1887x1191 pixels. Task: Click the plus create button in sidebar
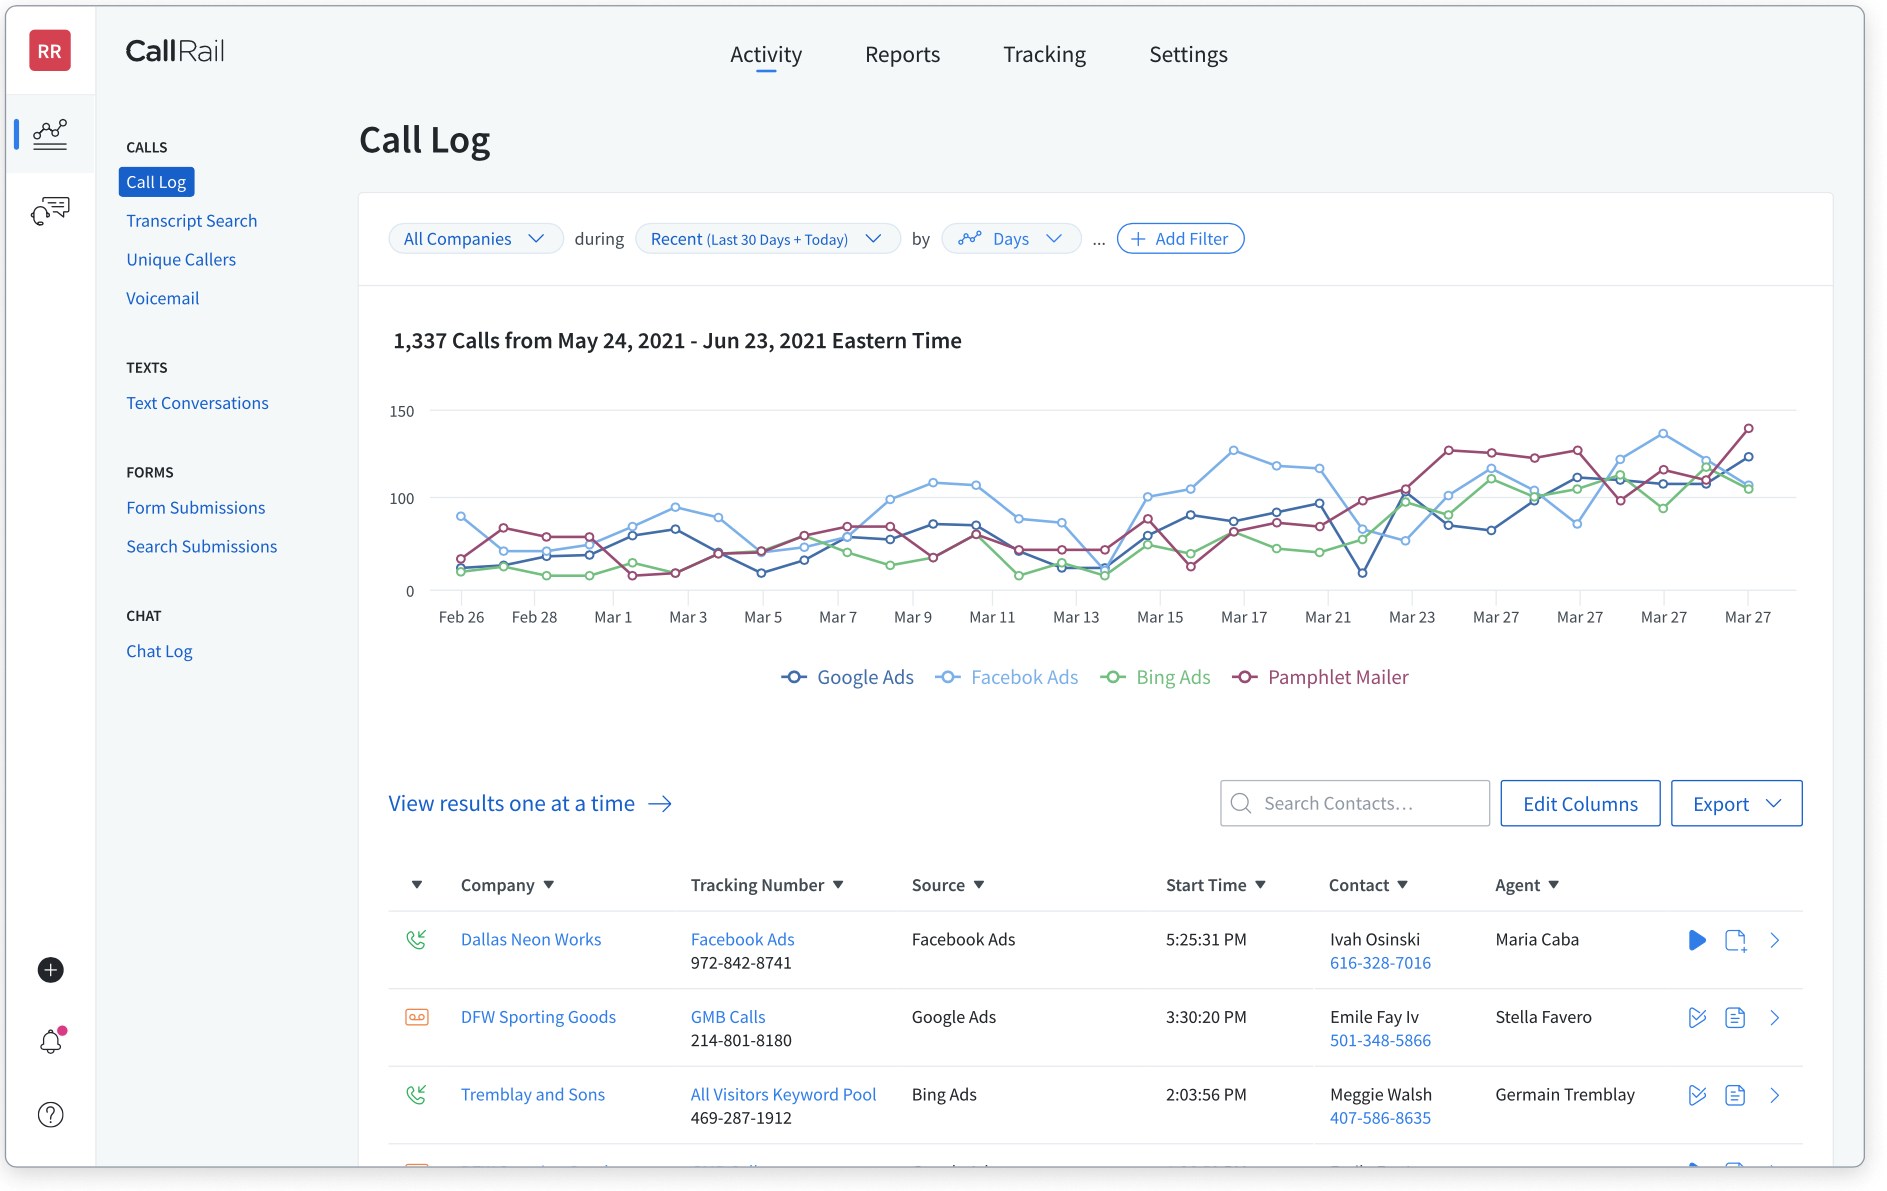coord(50,970)
